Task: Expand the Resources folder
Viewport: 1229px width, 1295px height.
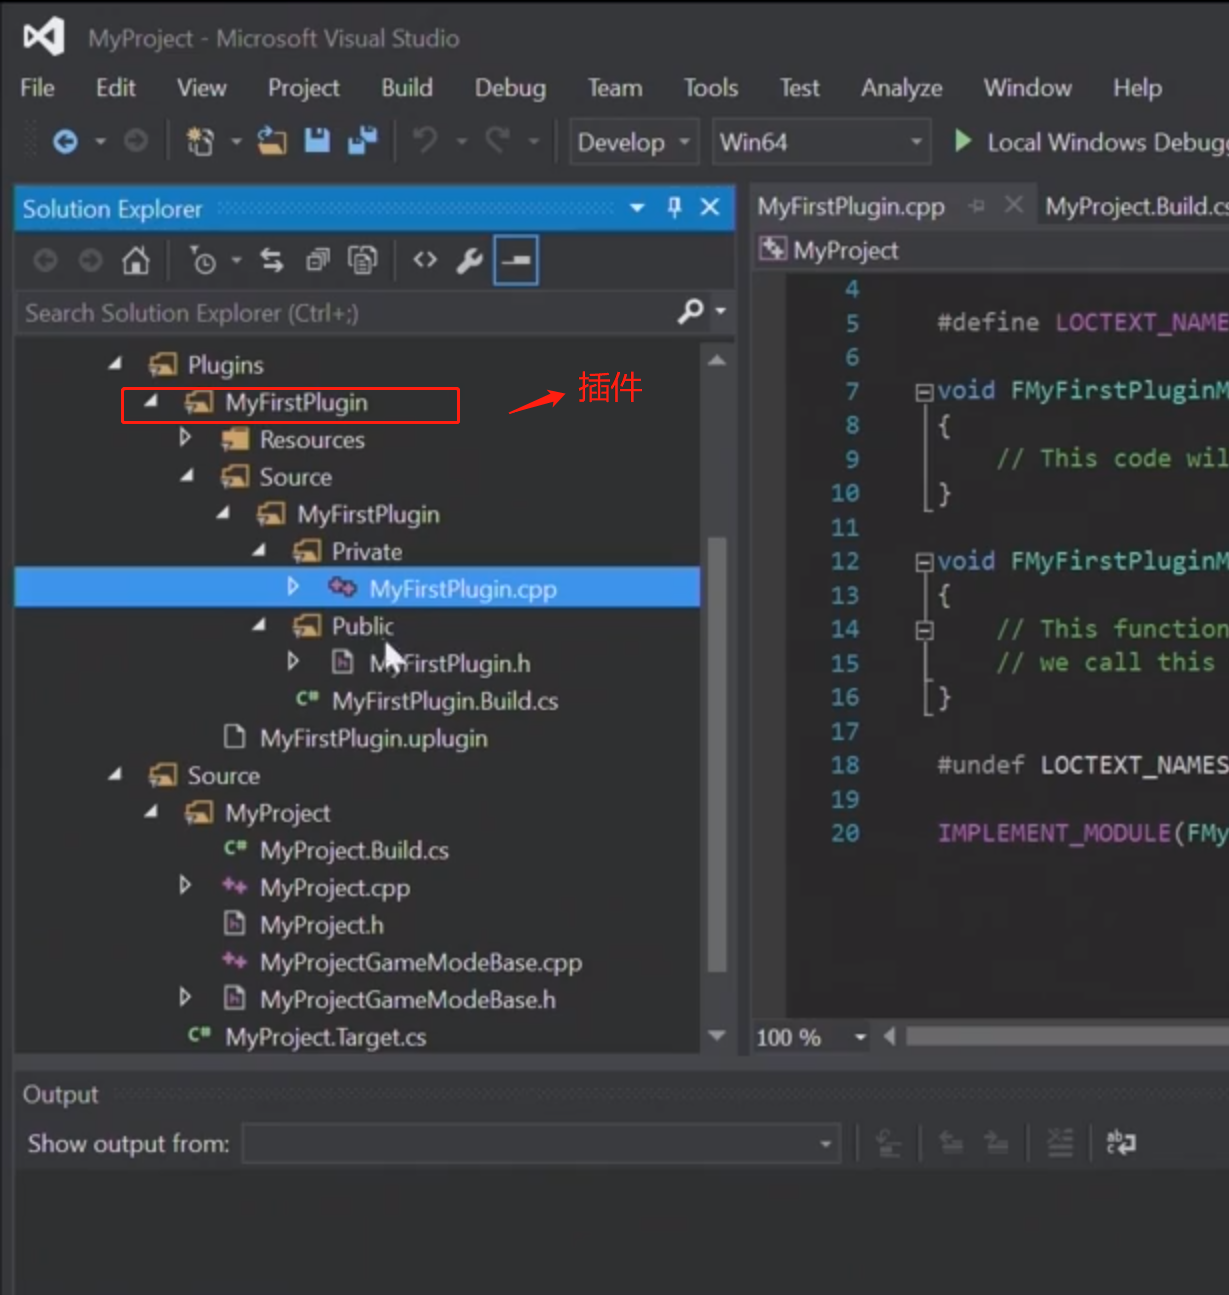Action: pos(185,438)
